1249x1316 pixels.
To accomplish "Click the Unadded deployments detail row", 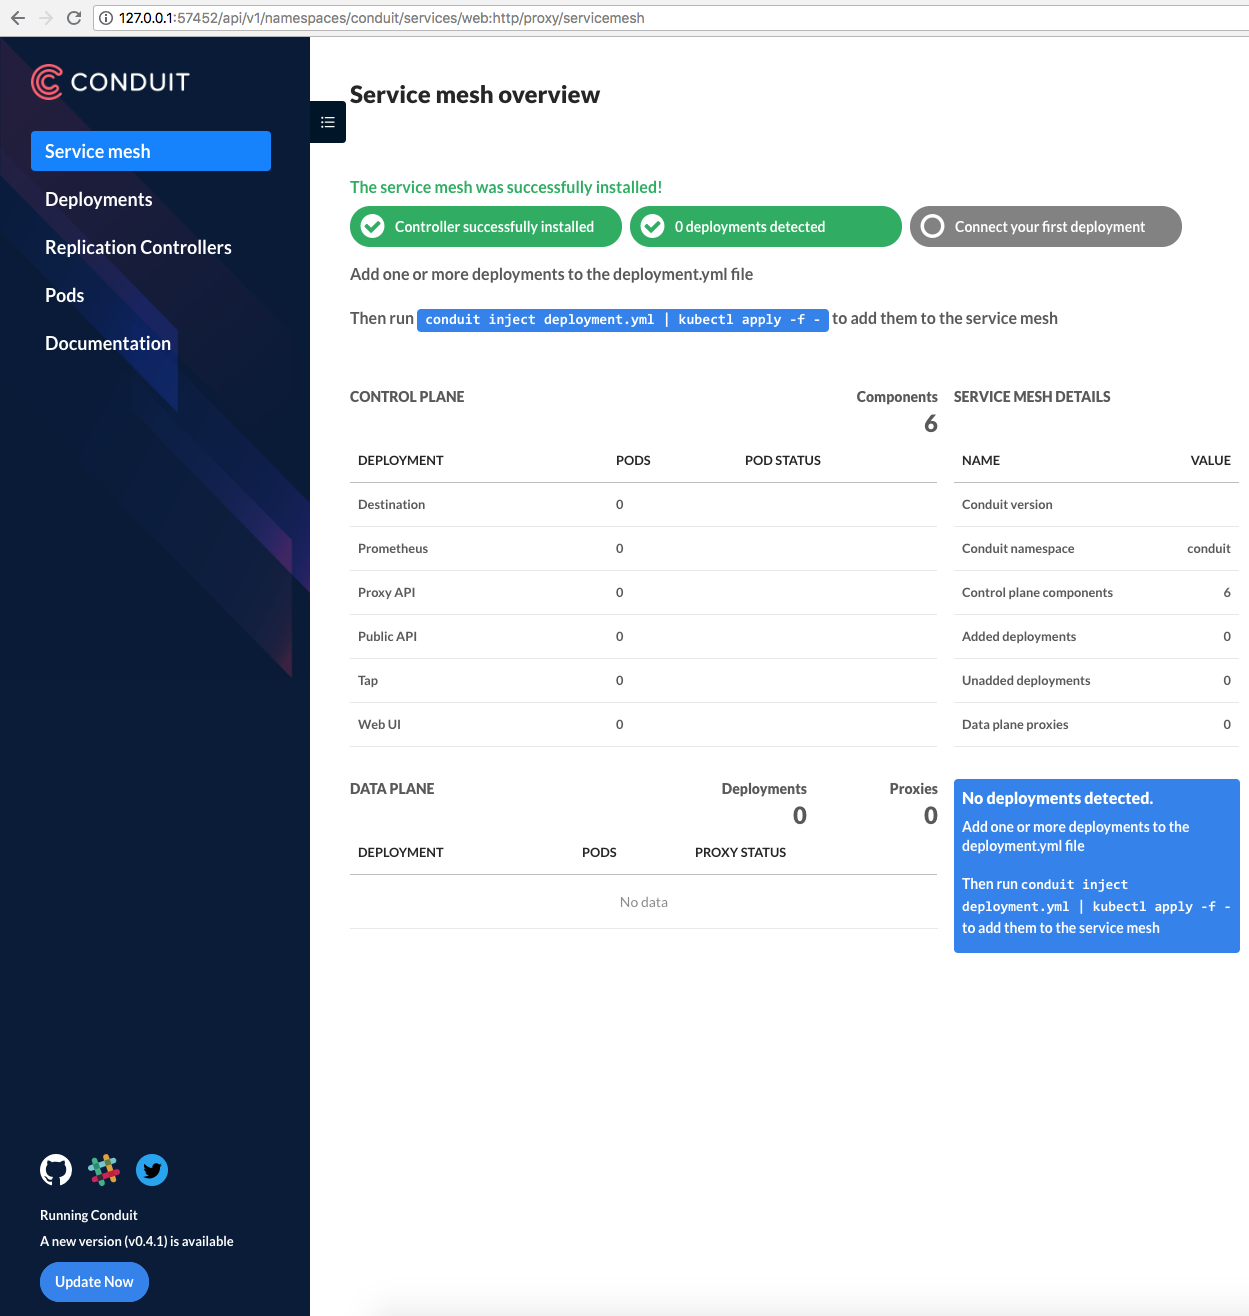I will [x=1096, y=681].
